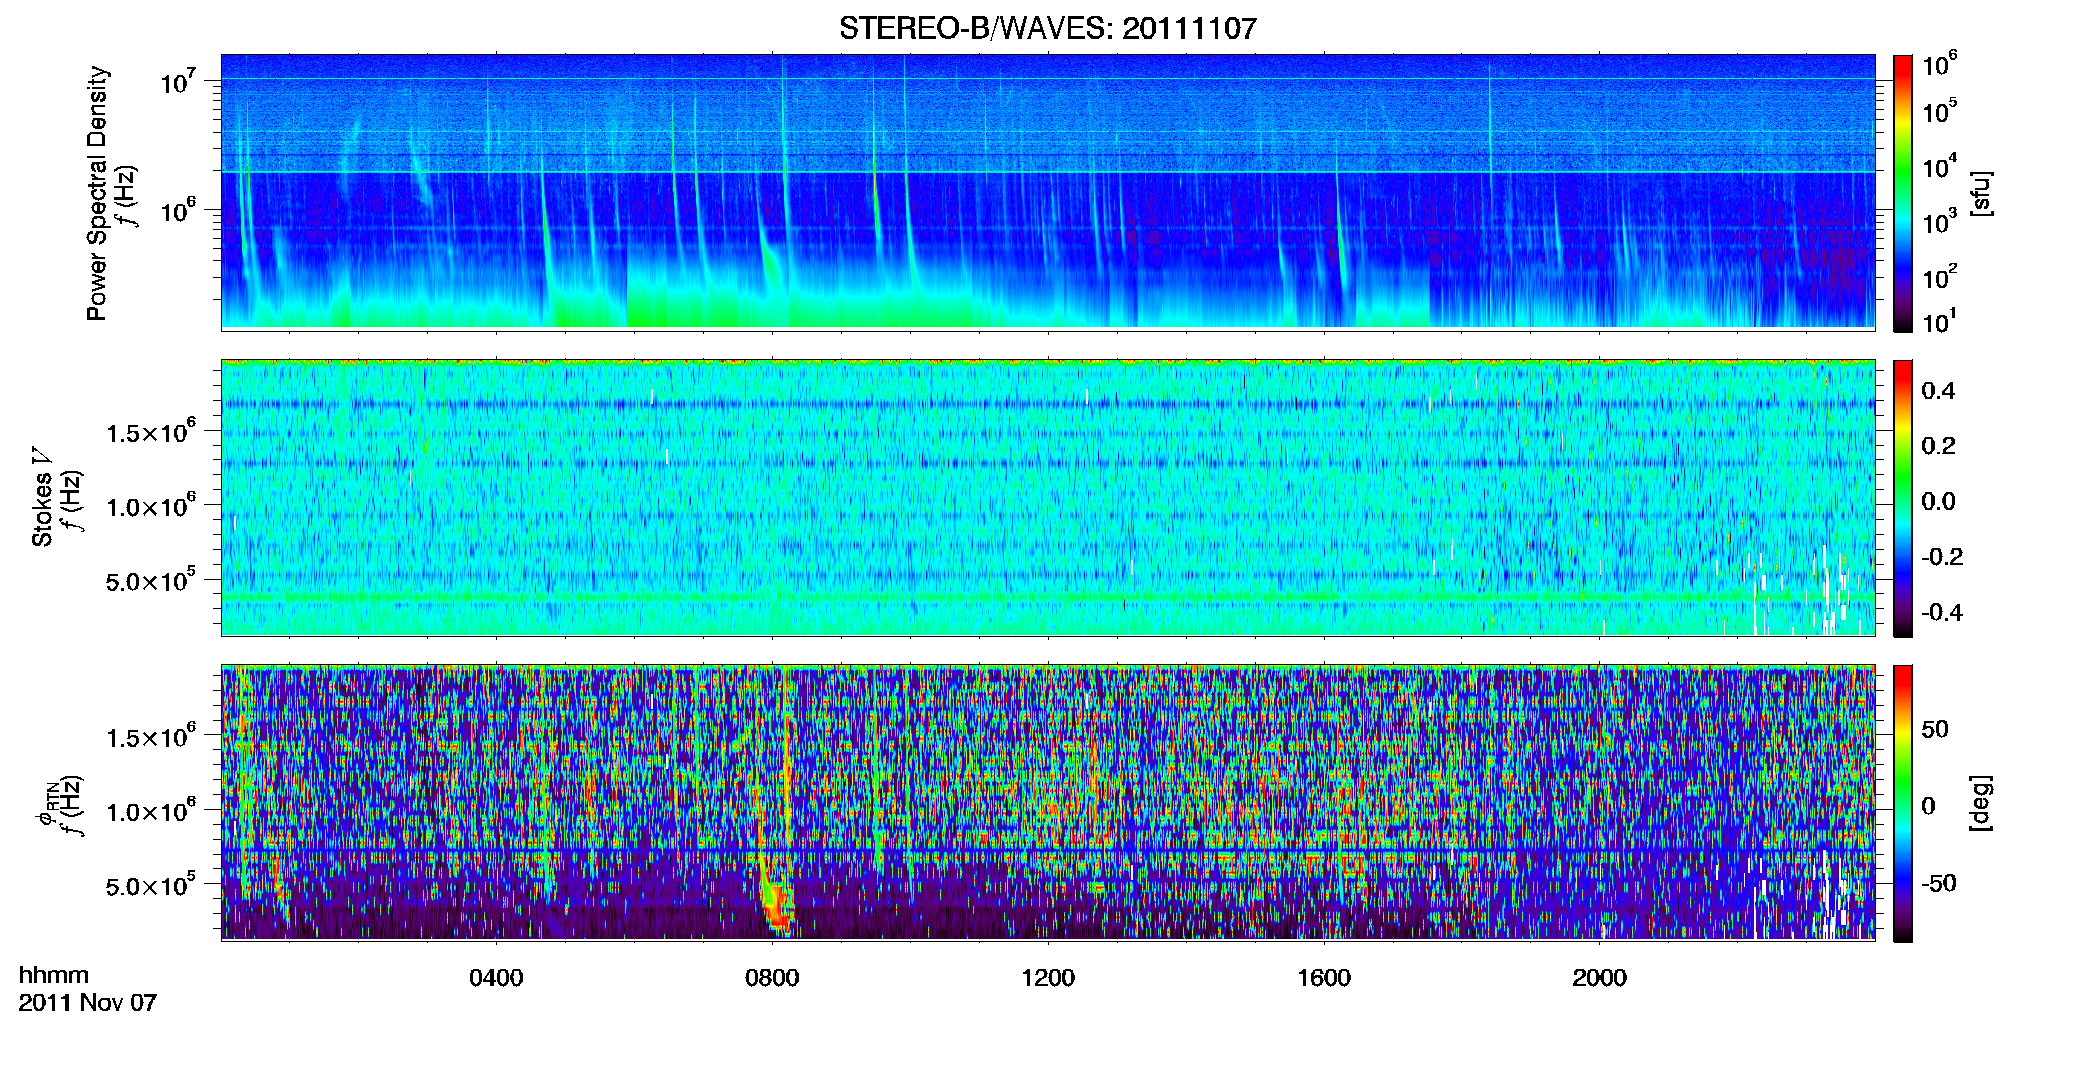Select the 0.4 label on Stokes color bar
This screenshot has width=2096, height=1080.
point(1938,391)
